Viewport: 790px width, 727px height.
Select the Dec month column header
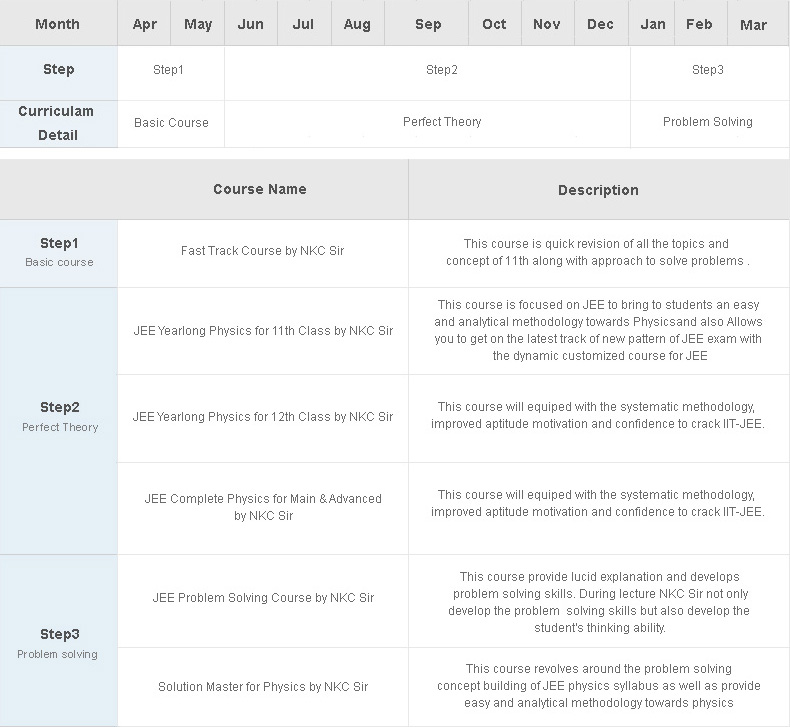[601, 23]
